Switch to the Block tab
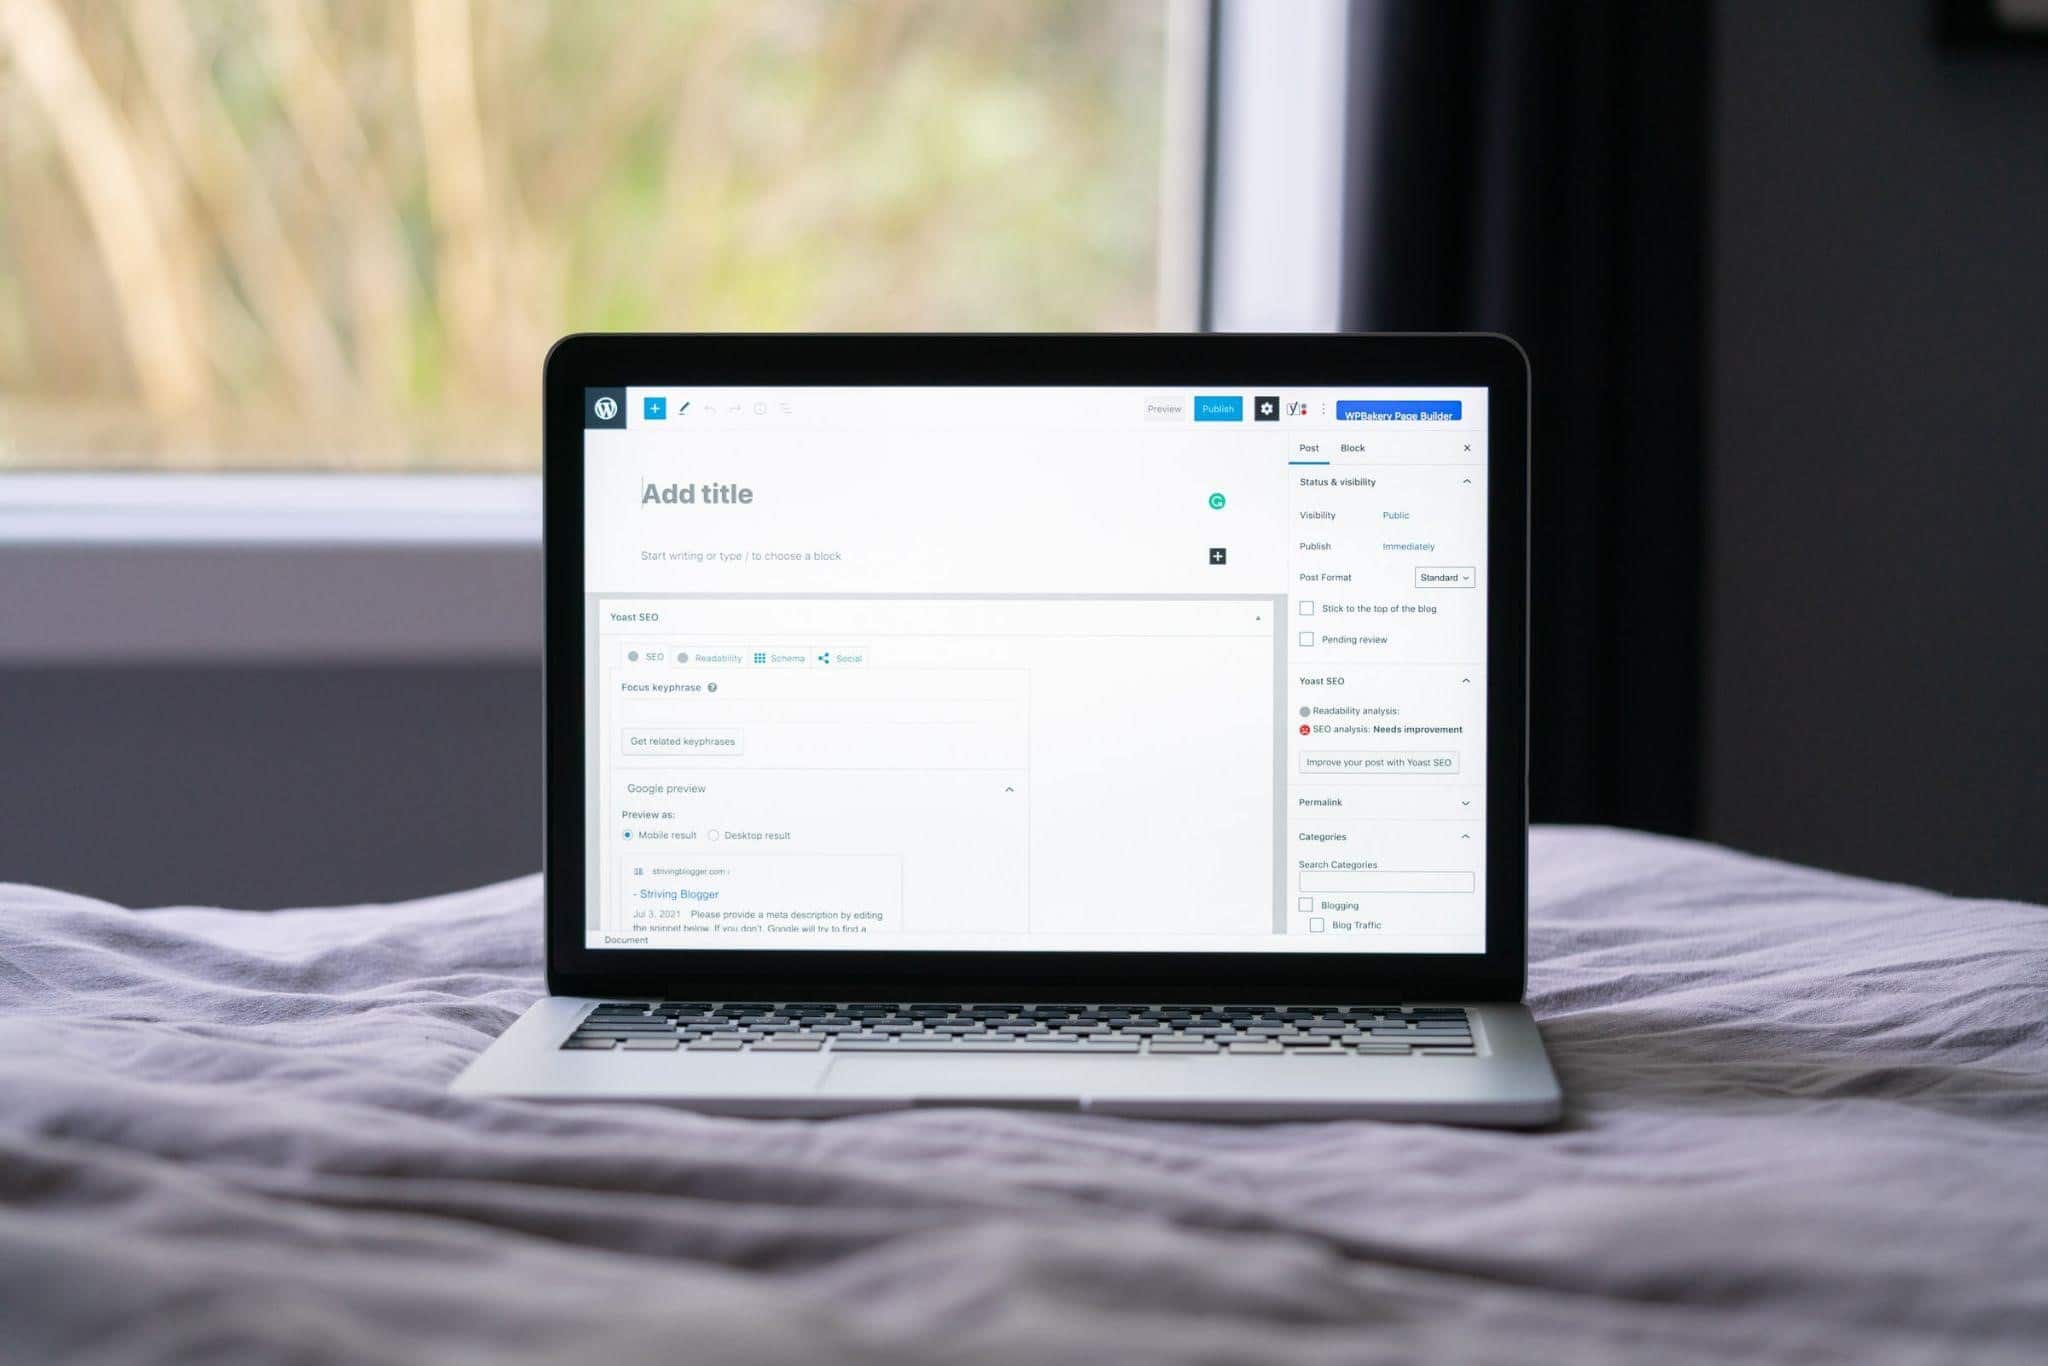 point(1350,447)
